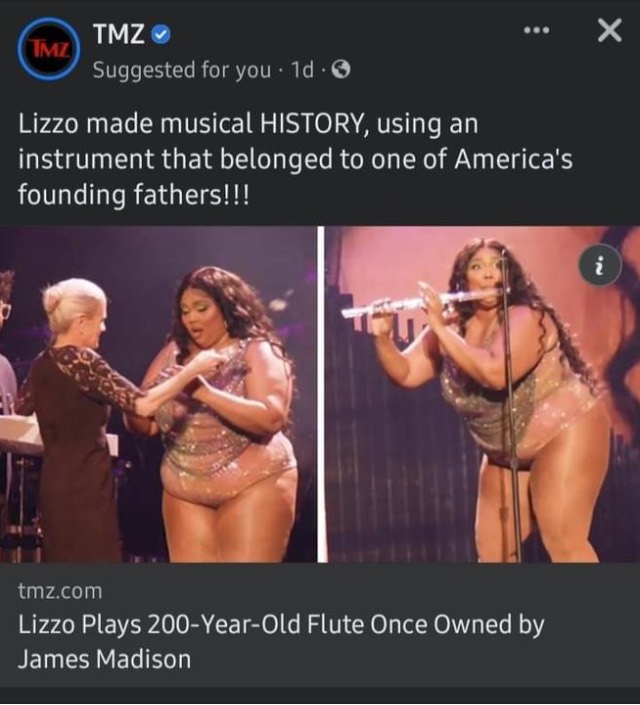Dismiss the suggested post with the X
The image size is (640, 705).
coord(609,31)
